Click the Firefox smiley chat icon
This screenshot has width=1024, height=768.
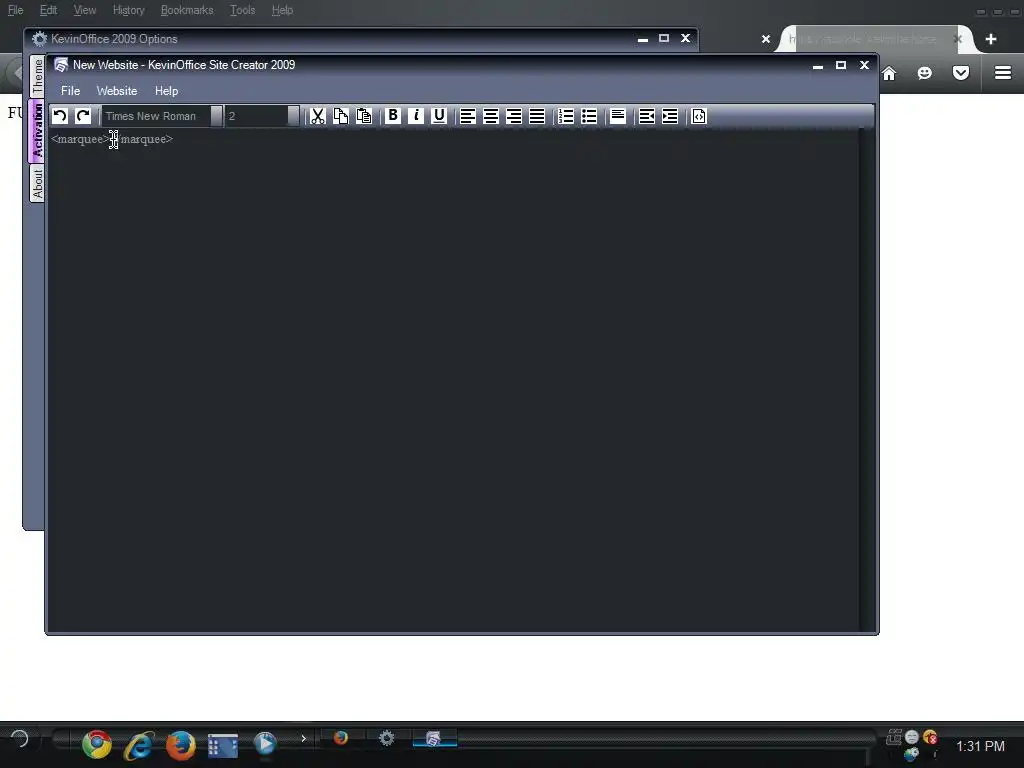[925, 73]
